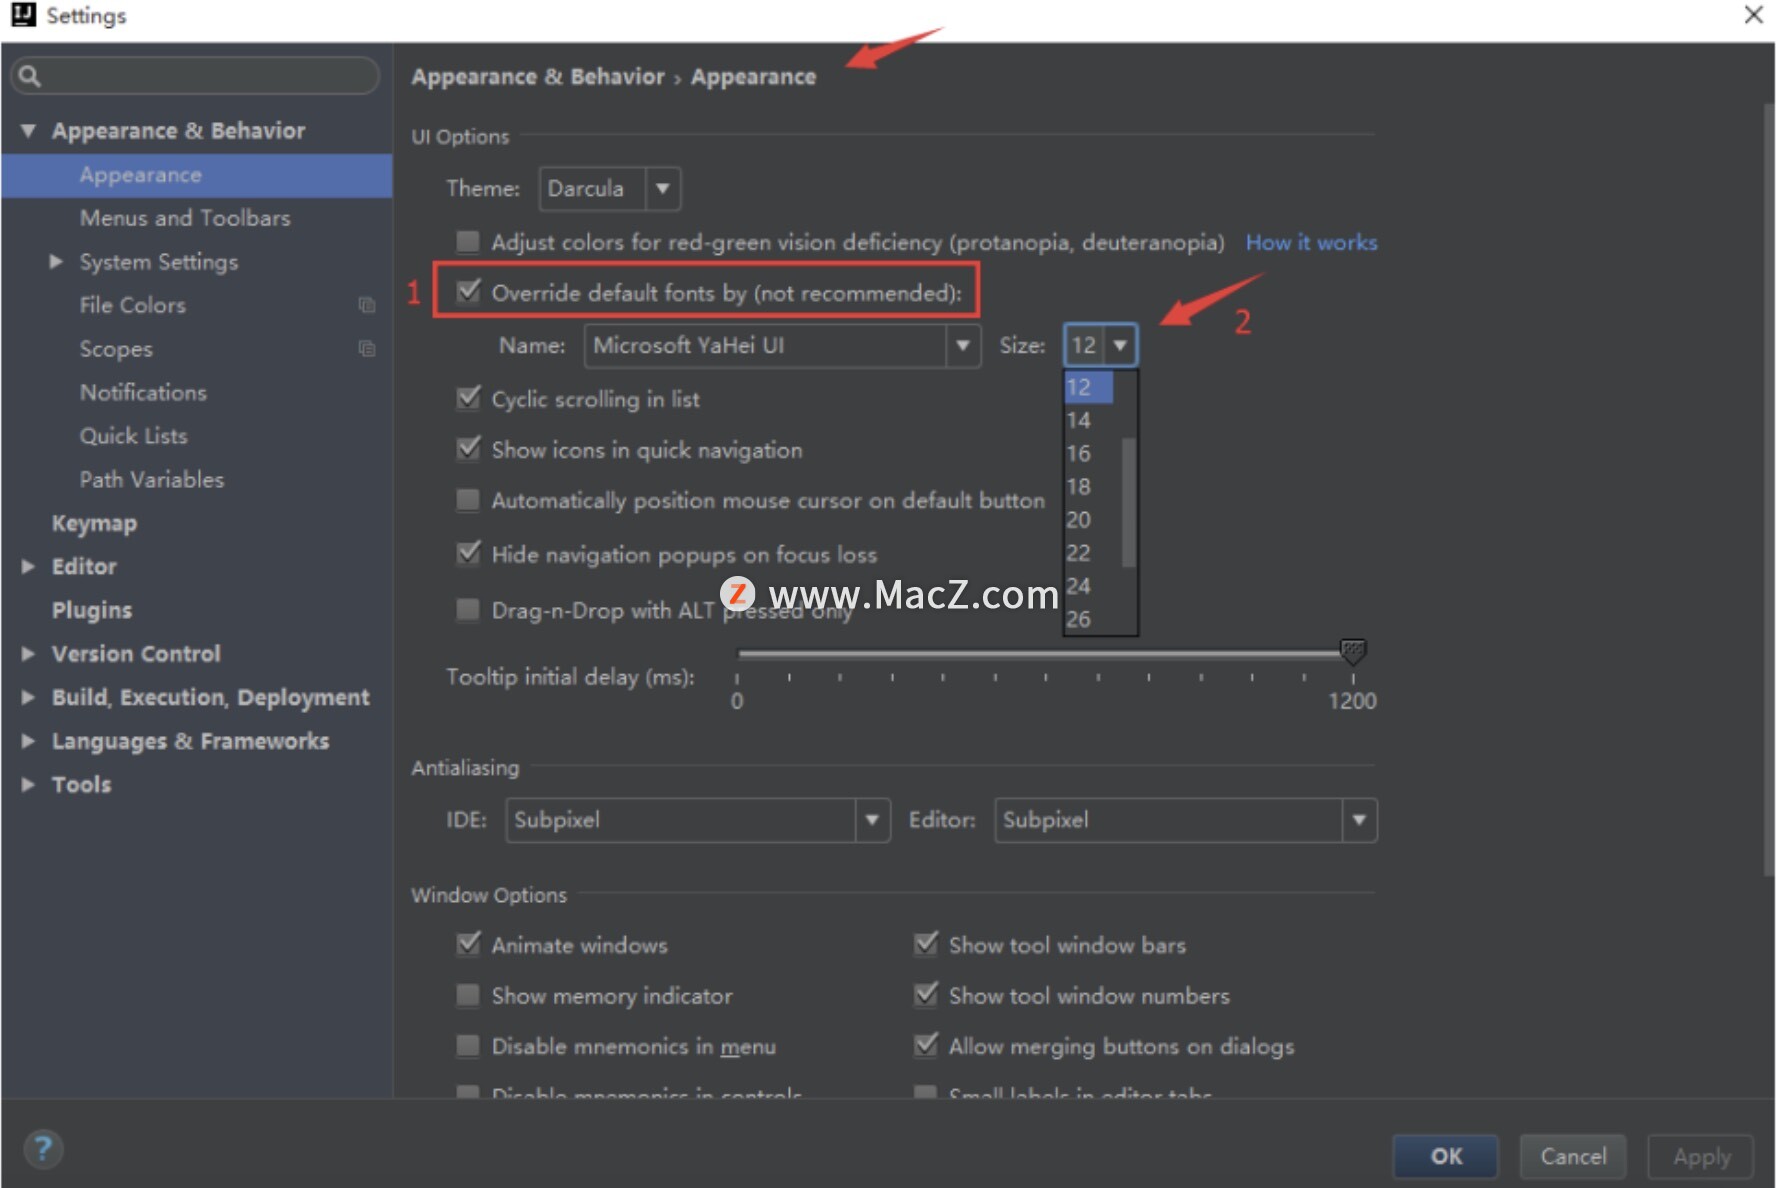
Task: Select size 16 in dropdown list
Action: coord(1089,453)
